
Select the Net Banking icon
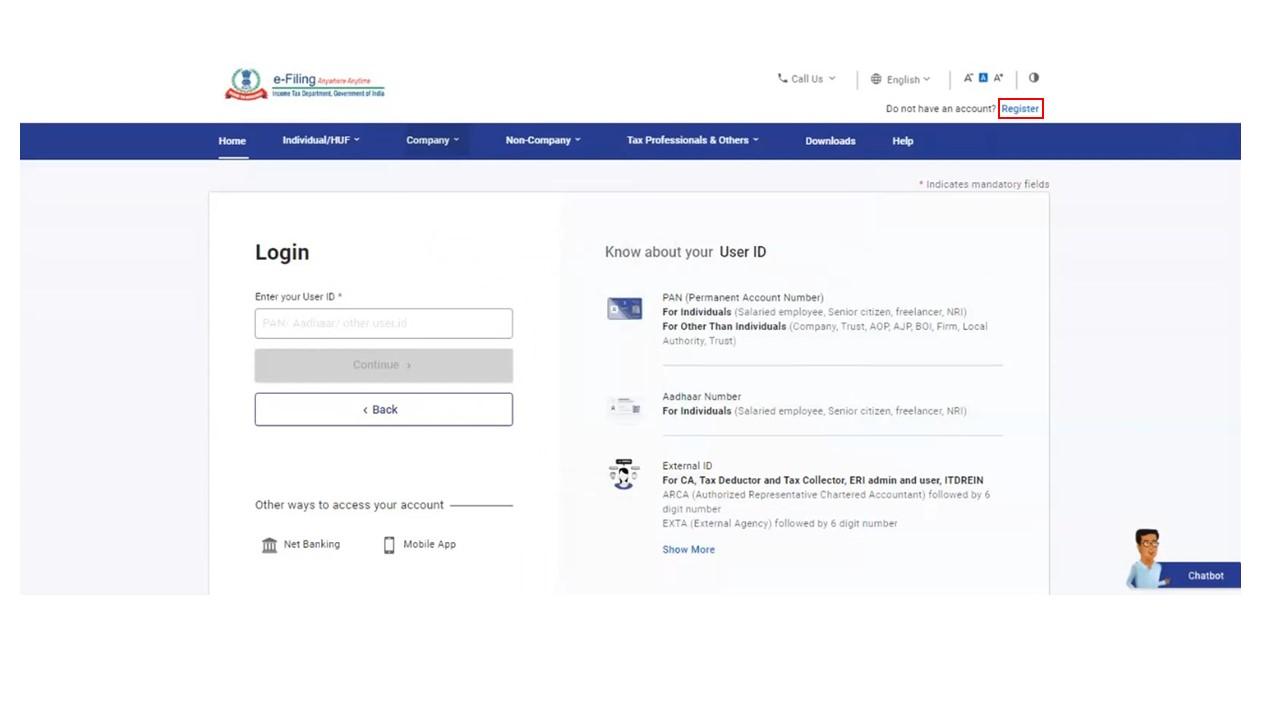click(268, 544)
